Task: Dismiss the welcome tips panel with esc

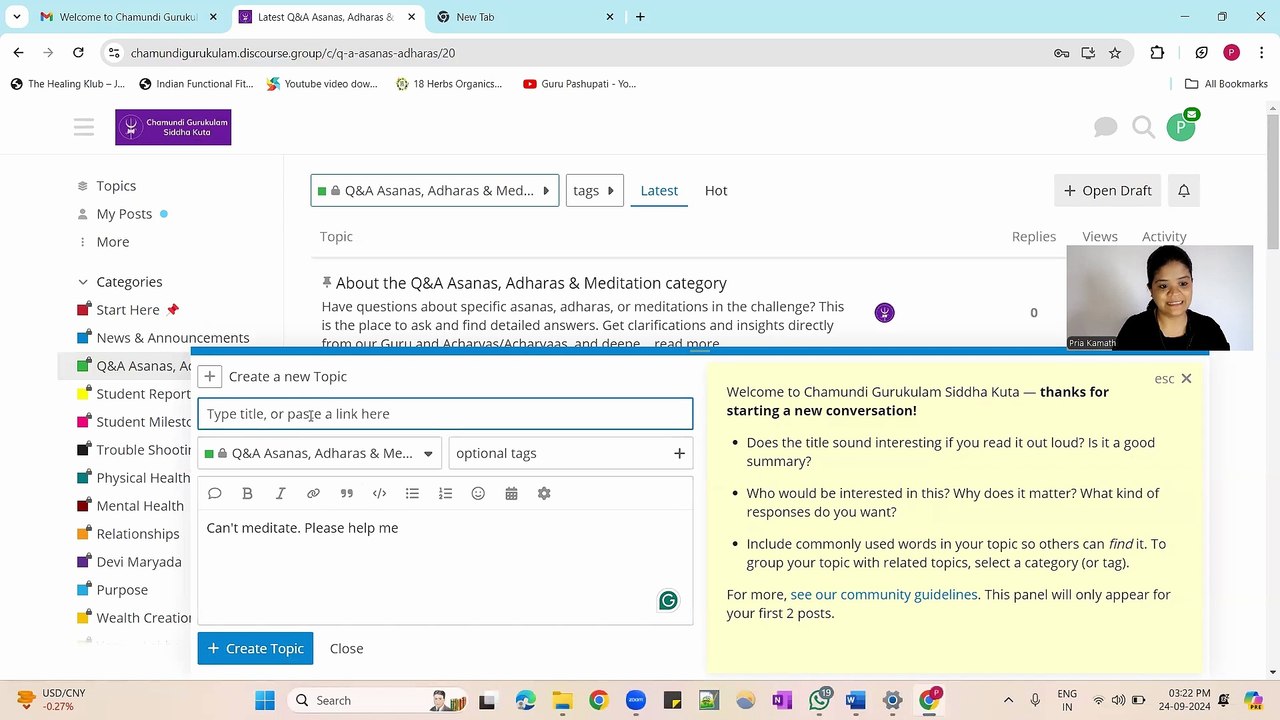Action: (1173, 378)
